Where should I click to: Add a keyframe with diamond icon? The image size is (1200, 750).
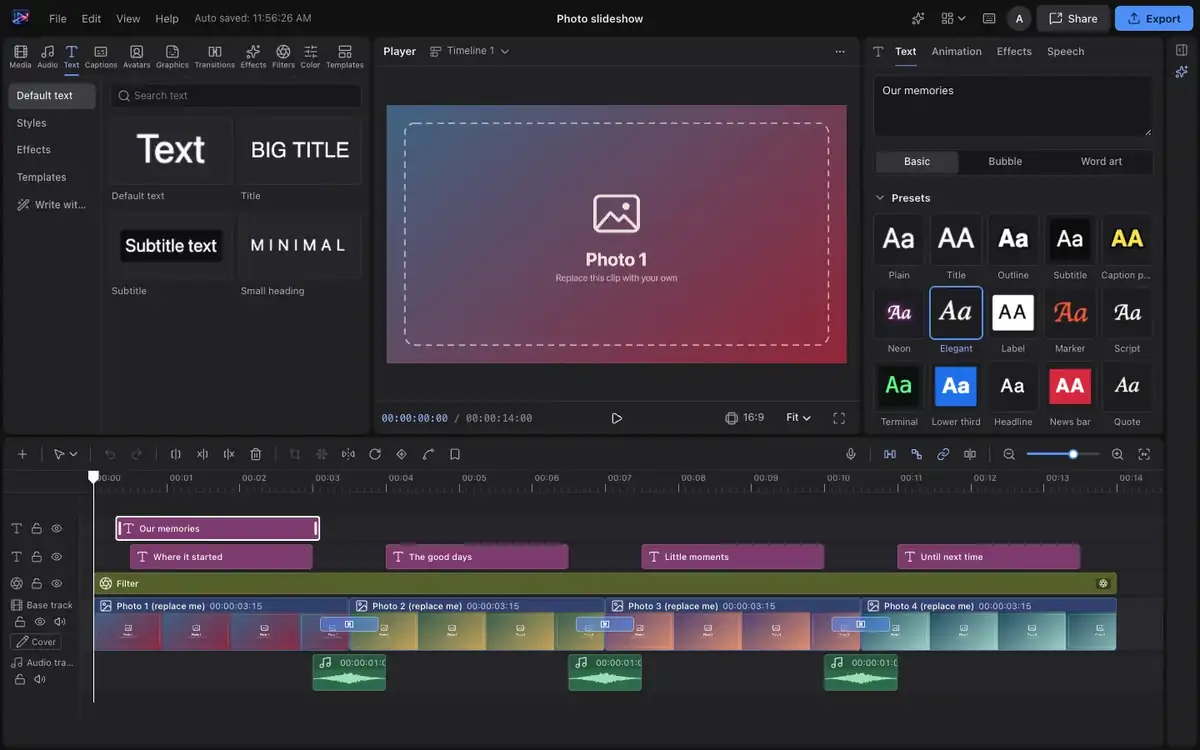[x=401, y=454]
